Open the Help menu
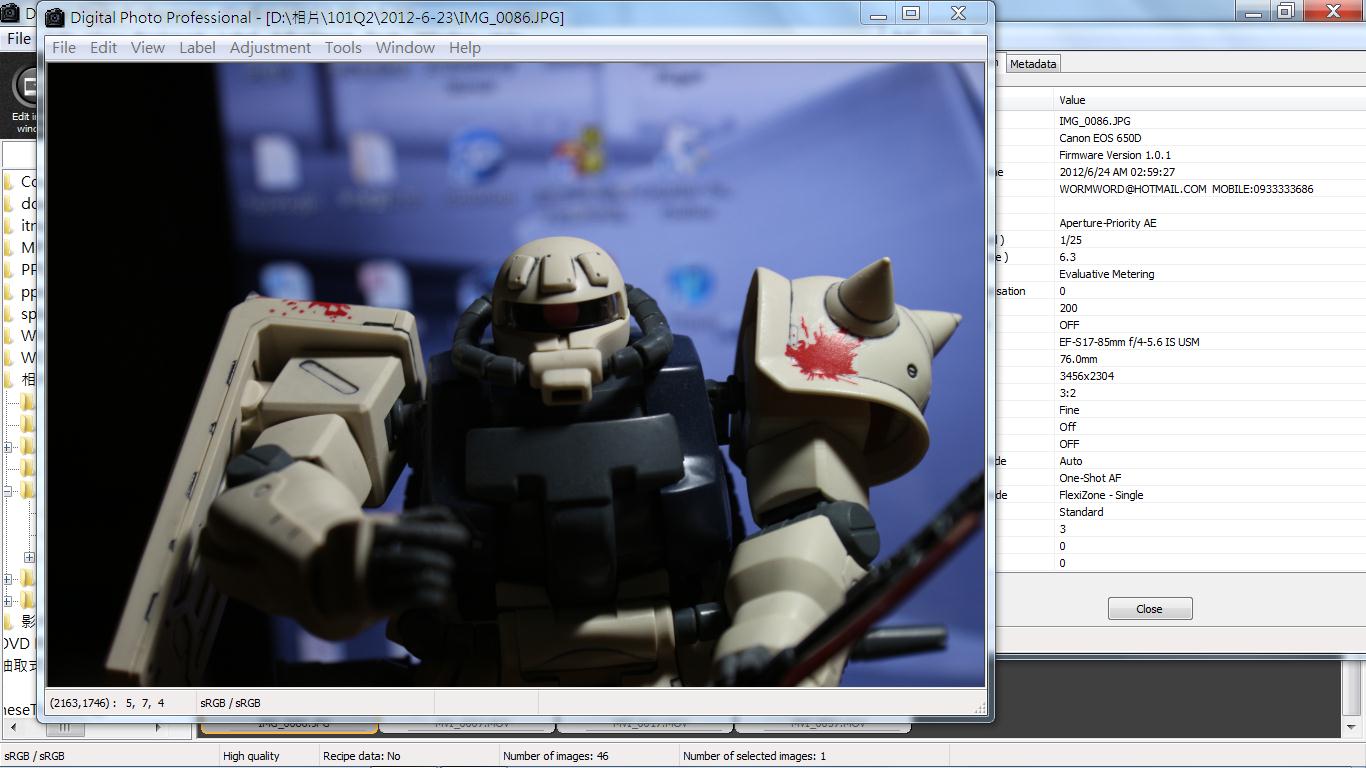This screenshot has height=768, width=1366. [x=465, y=47]
